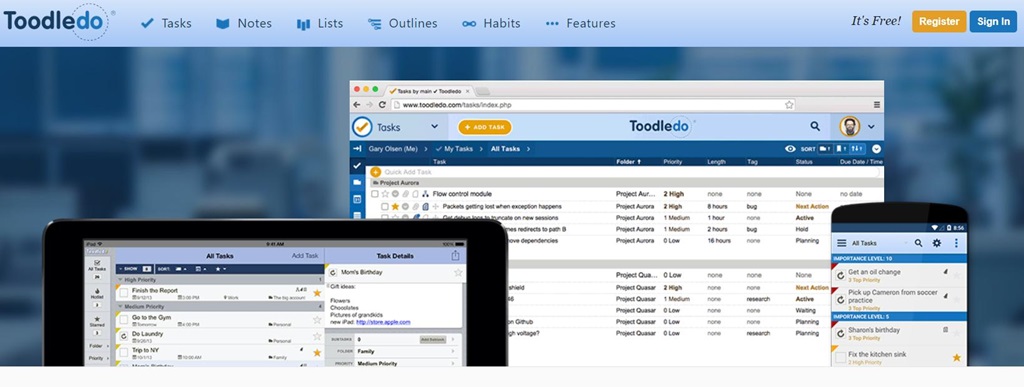Click the Quick Add Task field
1024x387 pixels.
click(625, 172)
